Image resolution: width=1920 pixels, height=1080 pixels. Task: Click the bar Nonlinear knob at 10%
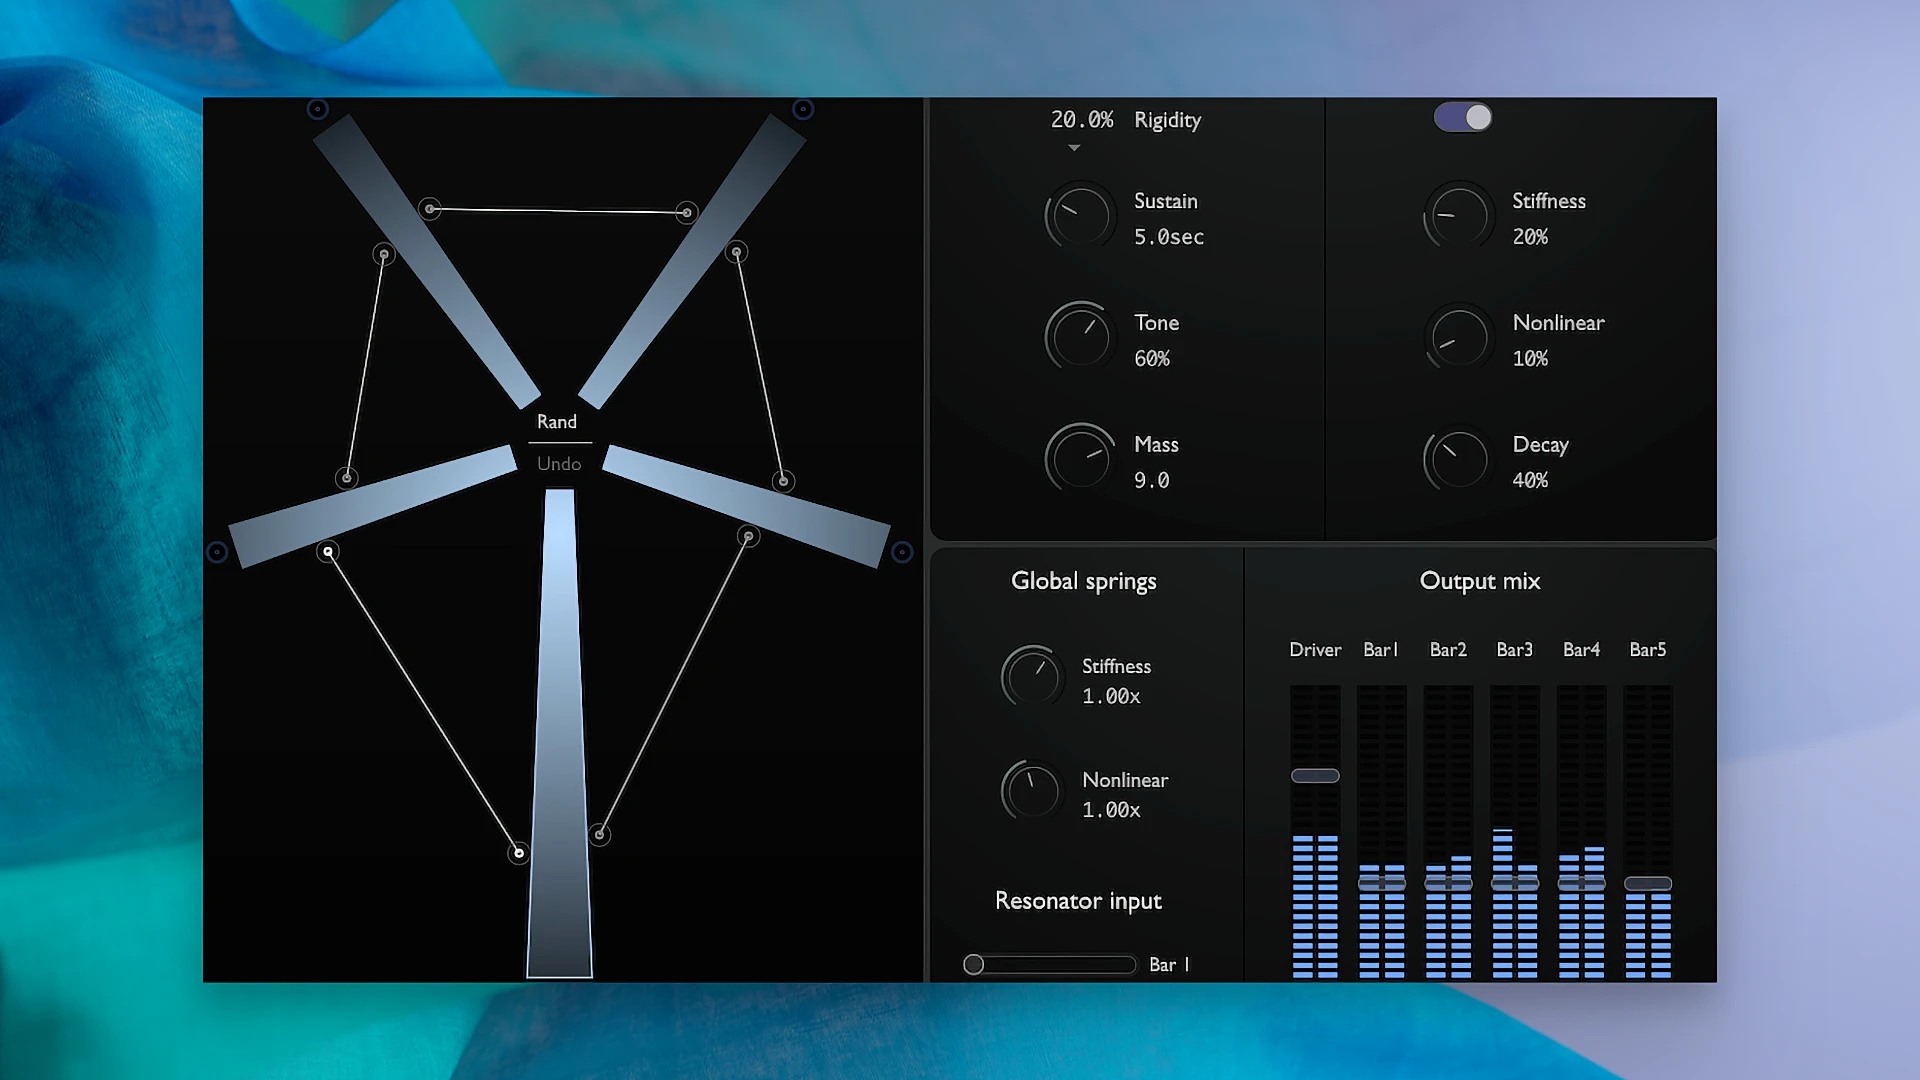click(1459, 338)
